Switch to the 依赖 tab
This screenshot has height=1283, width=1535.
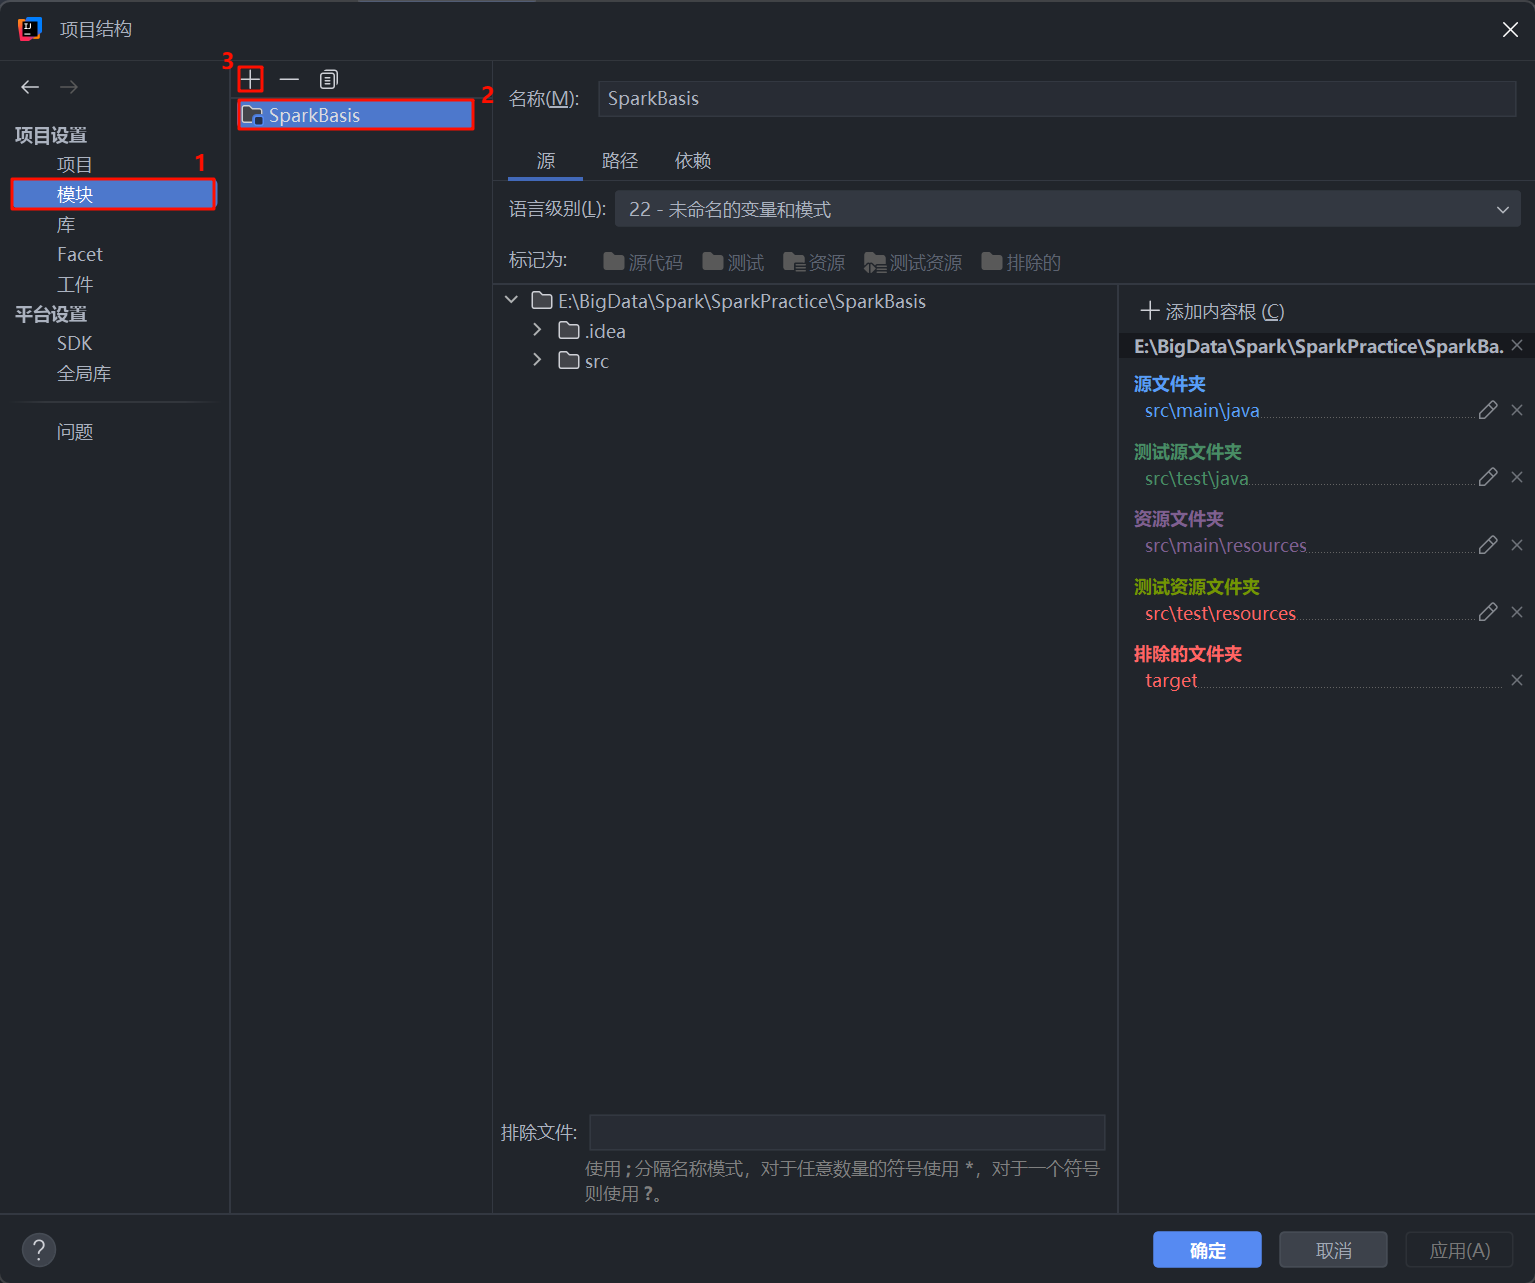pos(692,161)
